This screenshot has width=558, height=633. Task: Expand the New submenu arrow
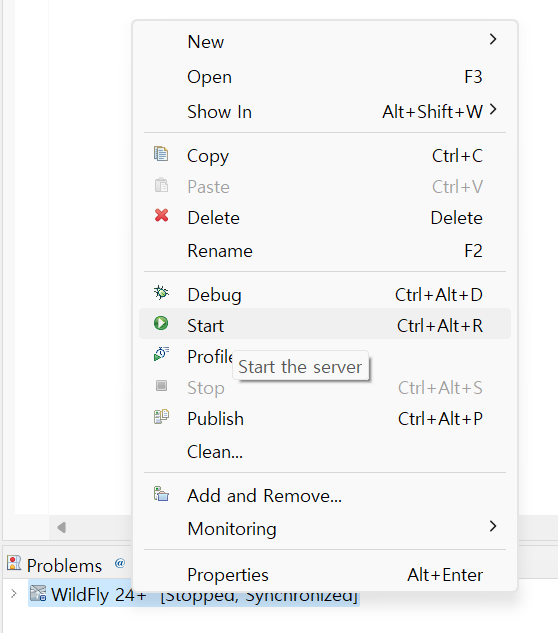click(x=493, y=39)
